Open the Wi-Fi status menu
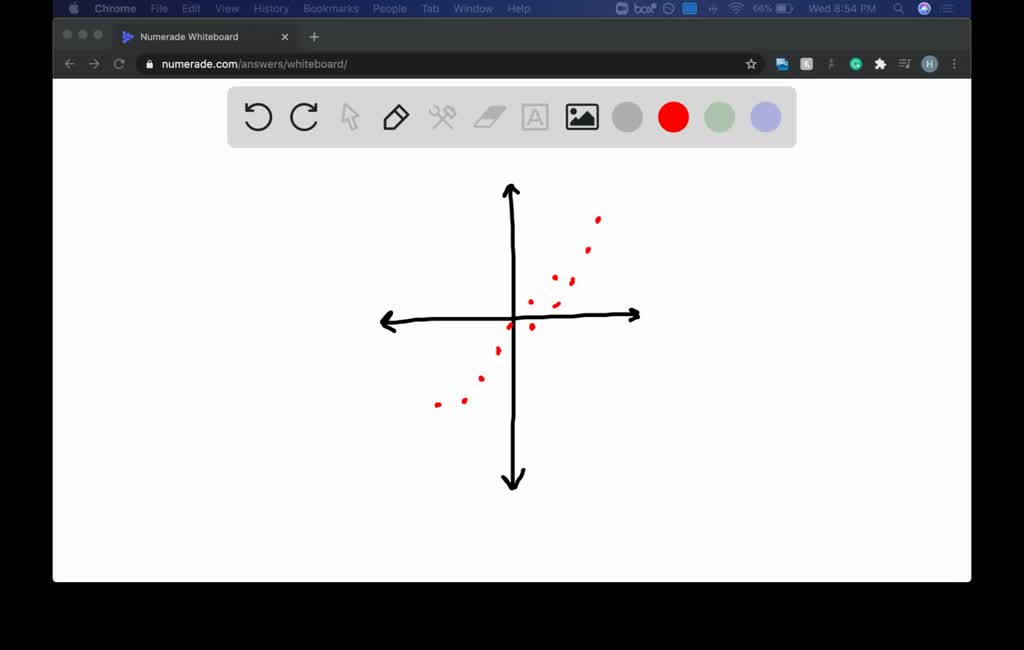The image size is (1024, 650). tap(736, 8)
